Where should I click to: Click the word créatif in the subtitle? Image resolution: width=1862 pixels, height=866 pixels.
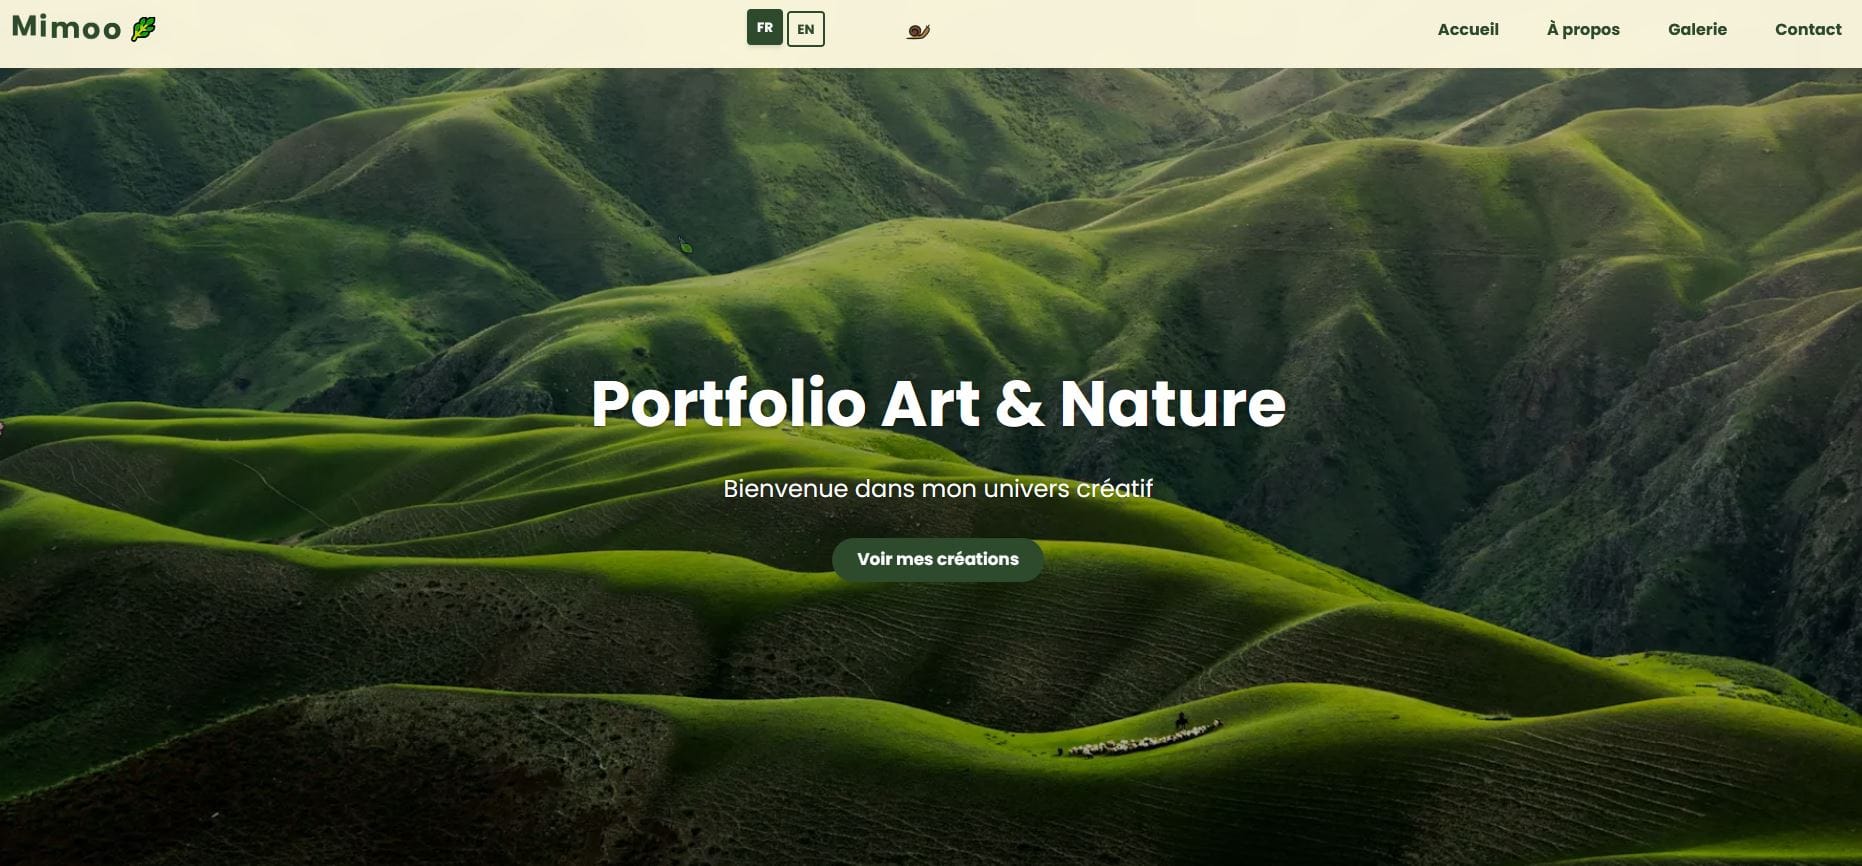tap(1114, 488)
